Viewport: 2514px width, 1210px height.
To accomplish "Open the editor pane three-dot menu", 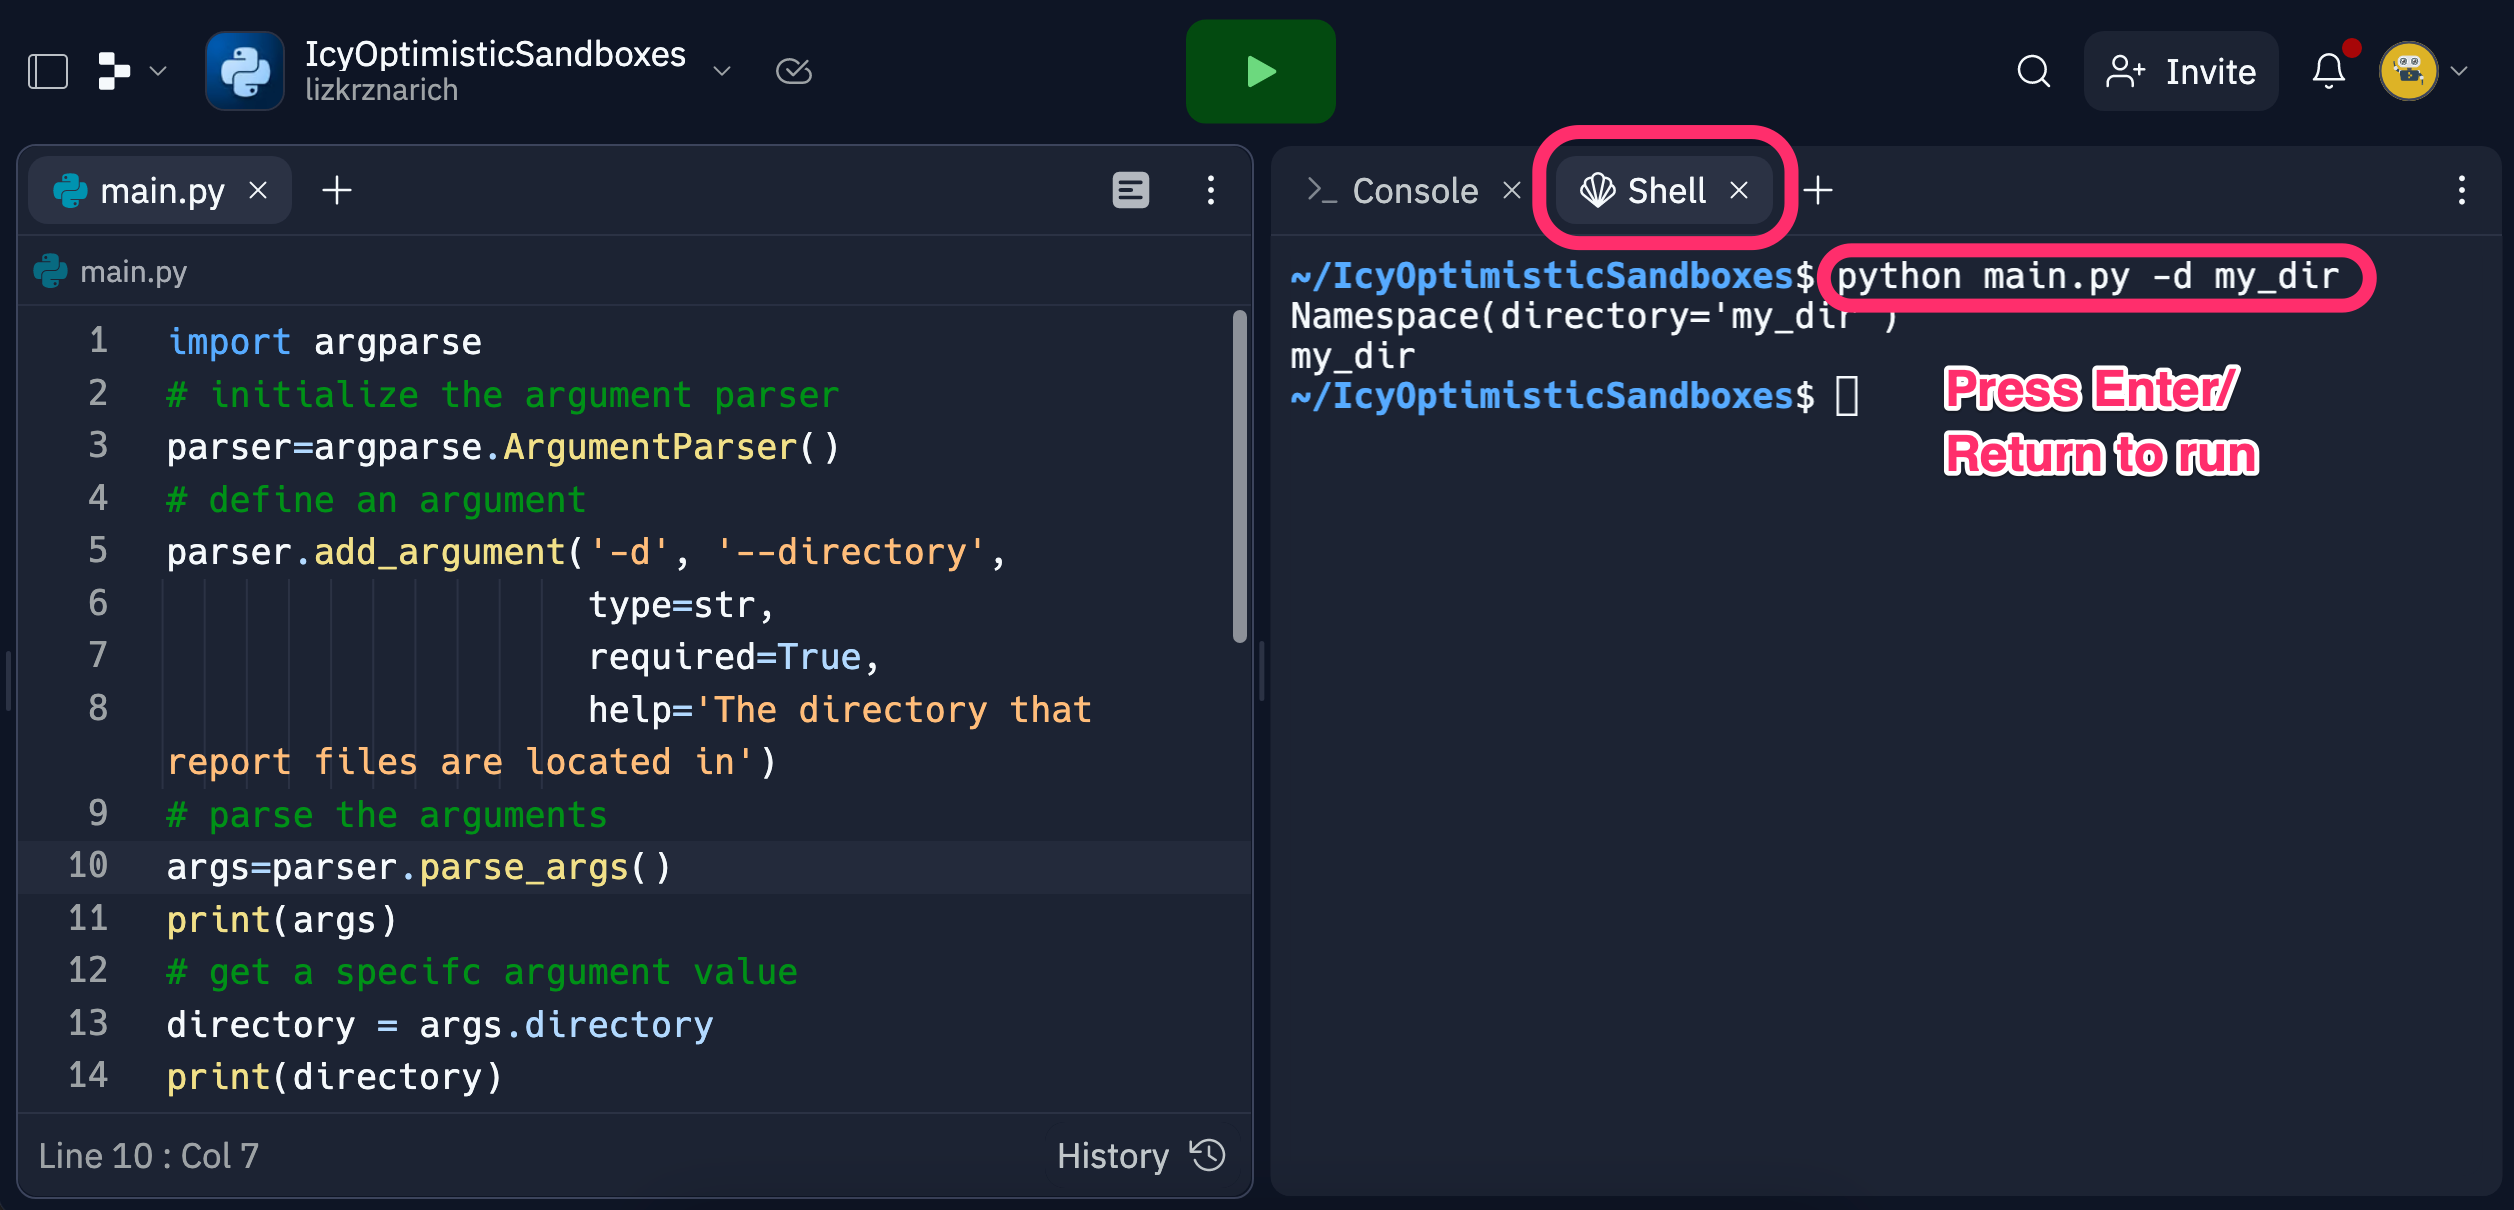I will point(1210,190).
